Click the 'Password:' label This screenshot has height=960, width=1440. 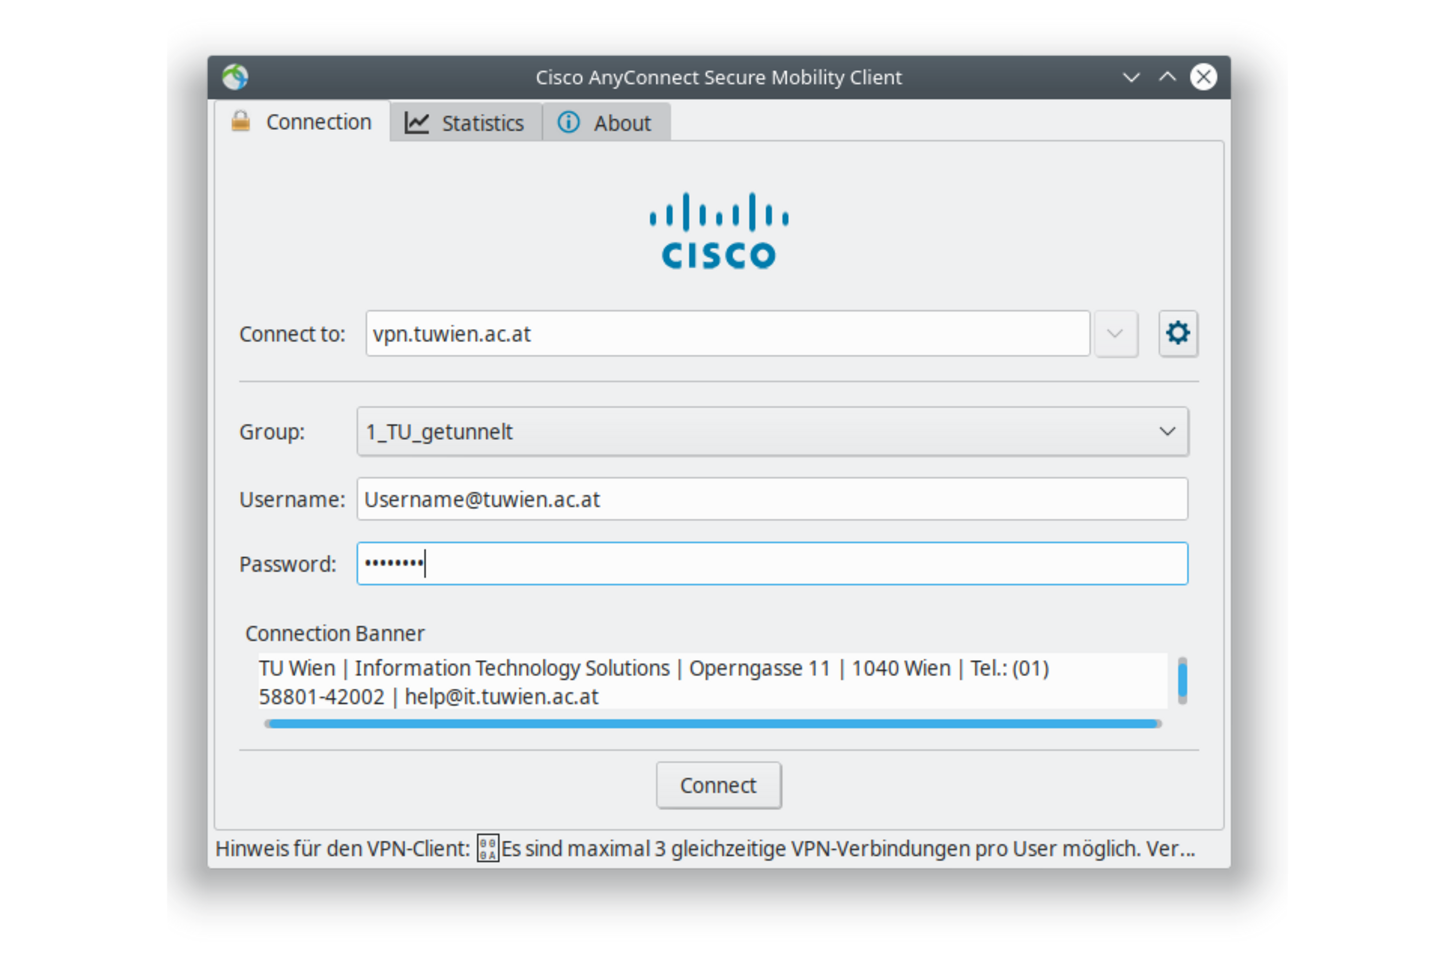coord(288,564)
